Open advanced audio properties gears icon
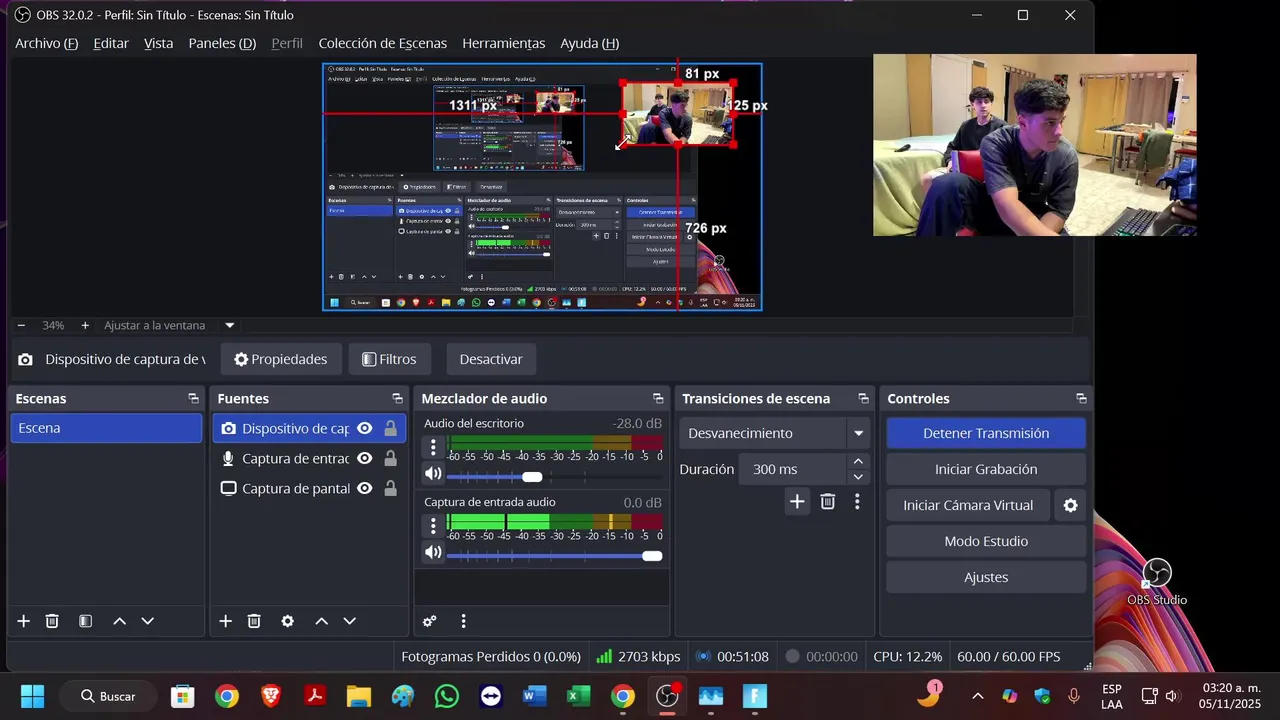The height and width of the screenshot is (720, 1280). tap(429, 621)
